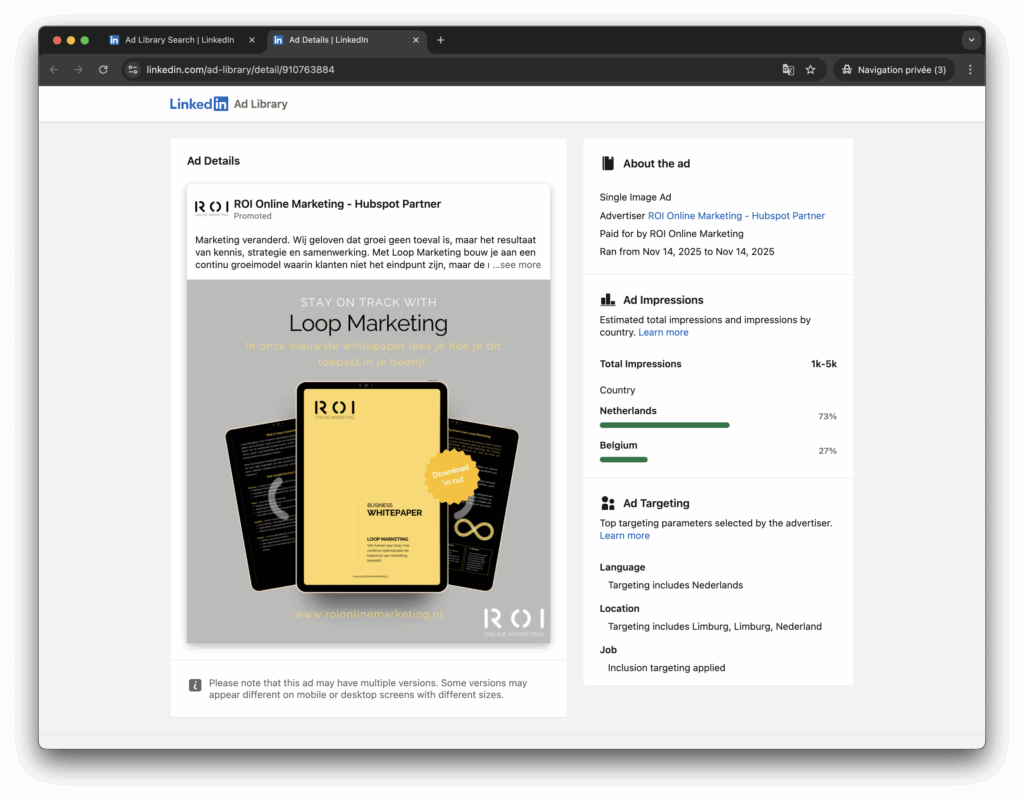
Task: Click the Ad Impressions bar chart icon
Action: click(x=607, y=299)
